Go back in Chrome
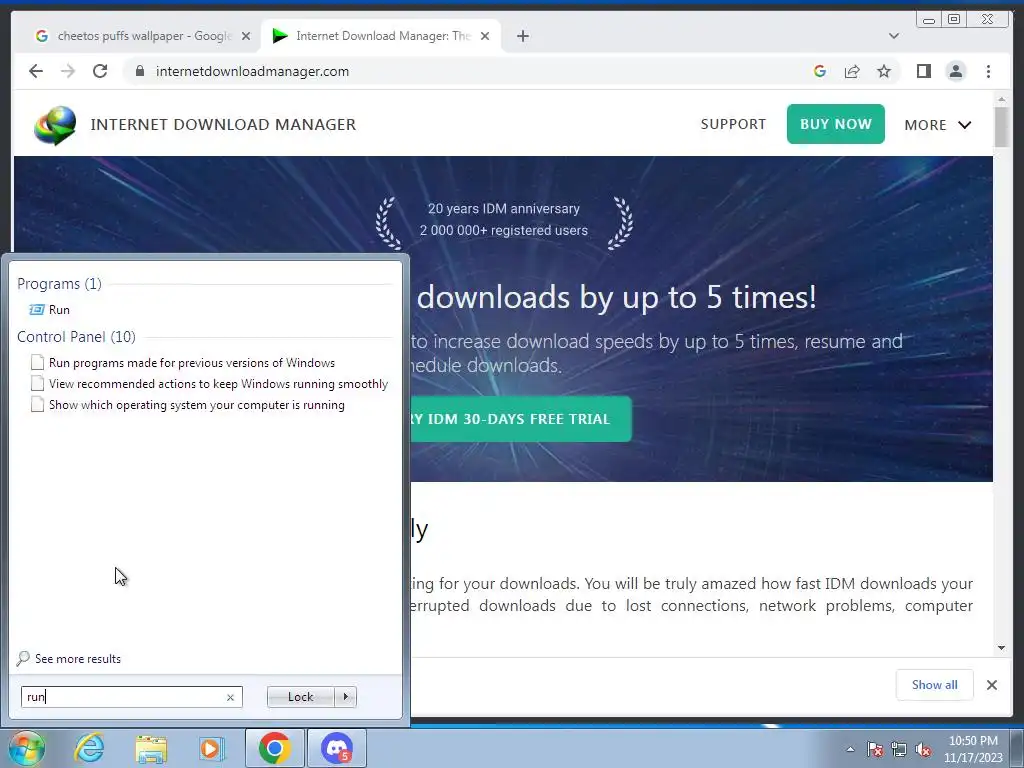The height and width of the screenshot is (768, 1024). [36, 71]
